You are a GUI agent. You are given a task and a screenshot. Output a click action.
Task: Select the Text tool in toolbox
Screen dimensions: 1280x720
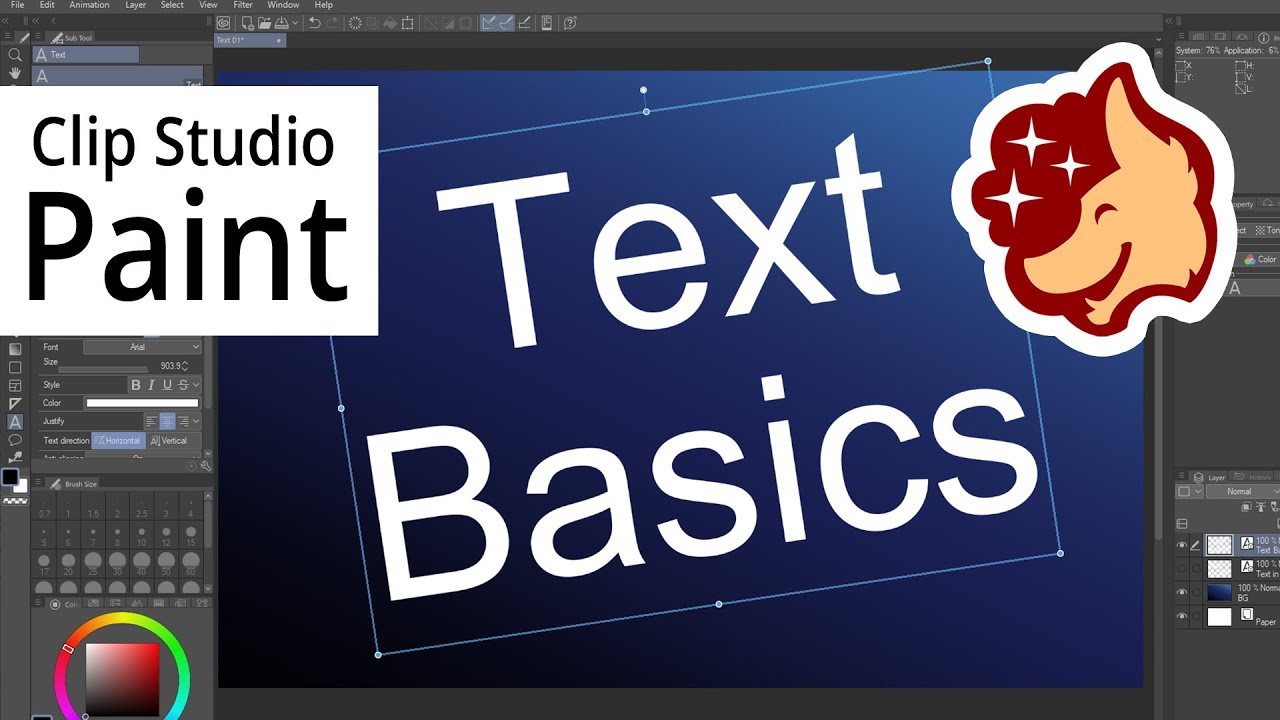[15, 422]
